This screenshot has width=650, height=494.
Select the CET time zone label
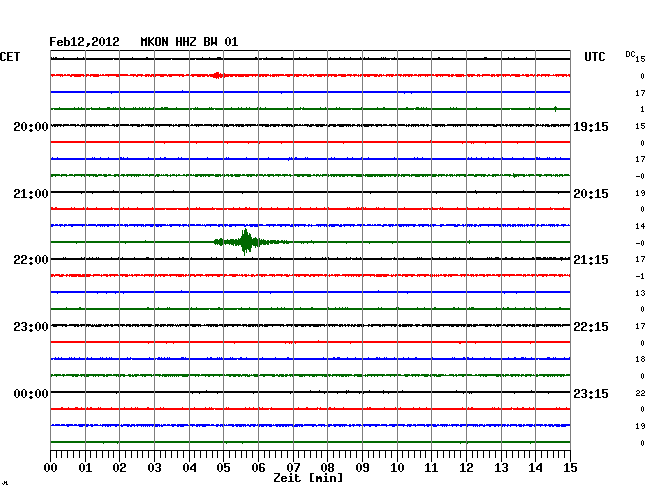point(10,57)
